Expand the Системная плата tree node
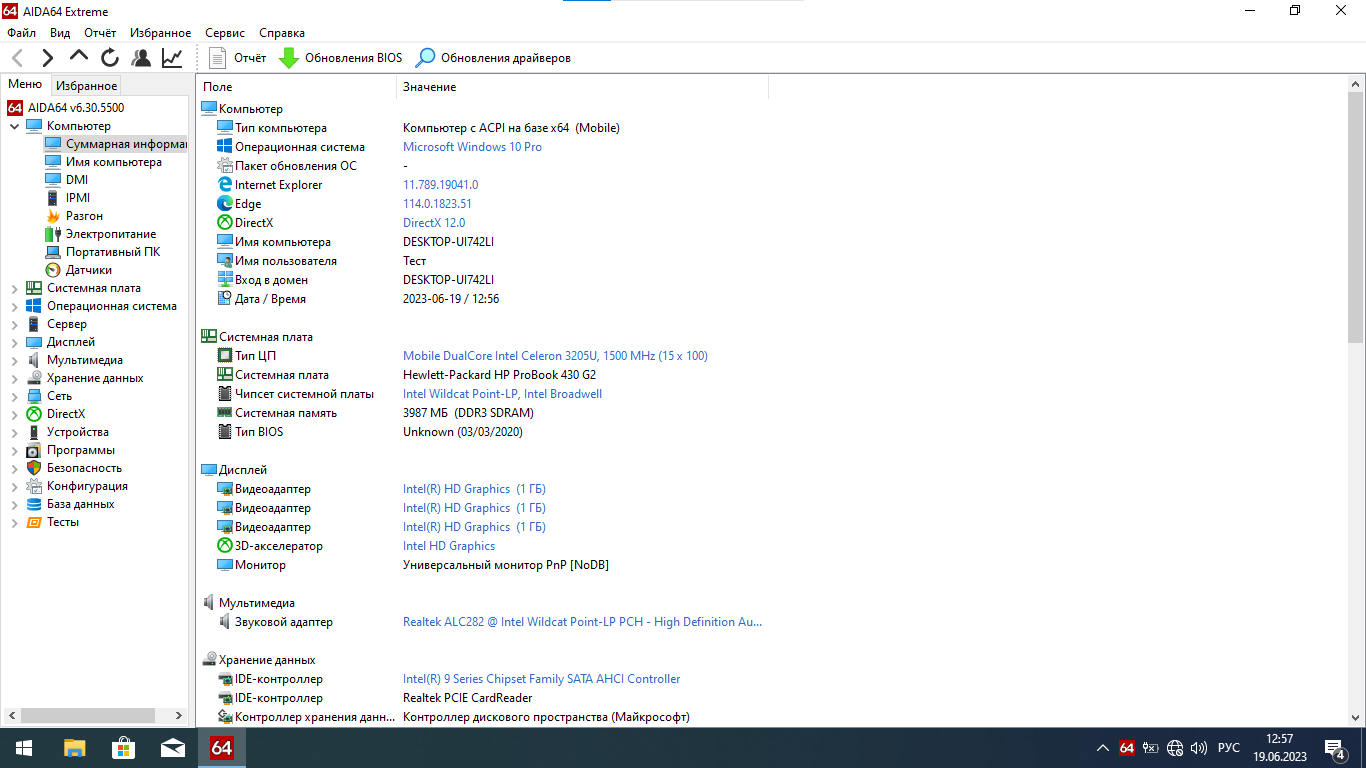The image size is (1366, 768). tap(14, 288)
